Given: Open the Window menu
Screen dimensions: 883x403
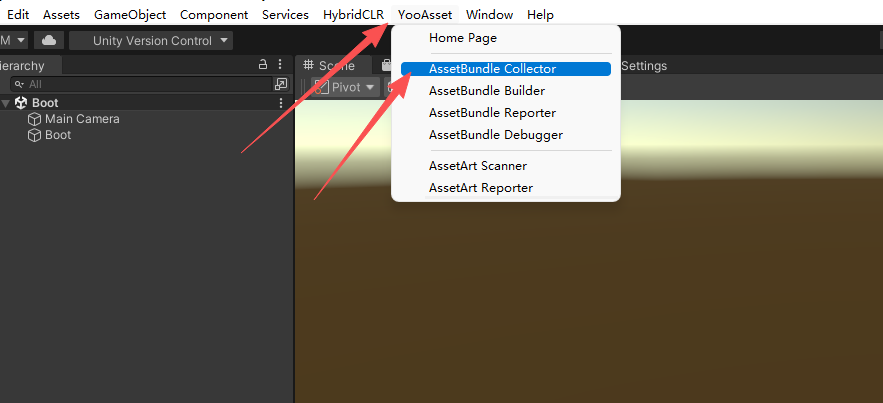Looking at the screenshot, I should tap(489, 15).
